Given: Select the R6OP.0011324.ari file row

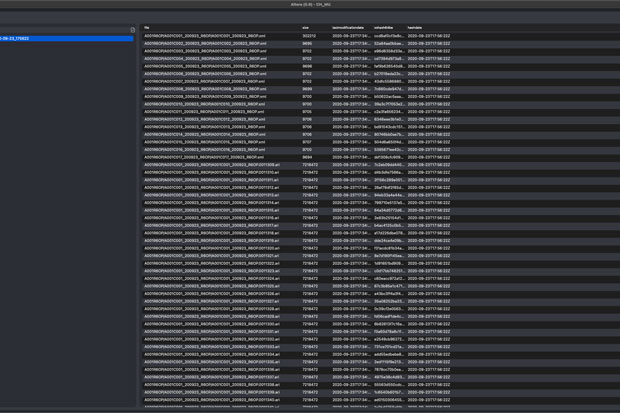Looking at the screenshot, I should pyautogui.click(x=381, y=279).
